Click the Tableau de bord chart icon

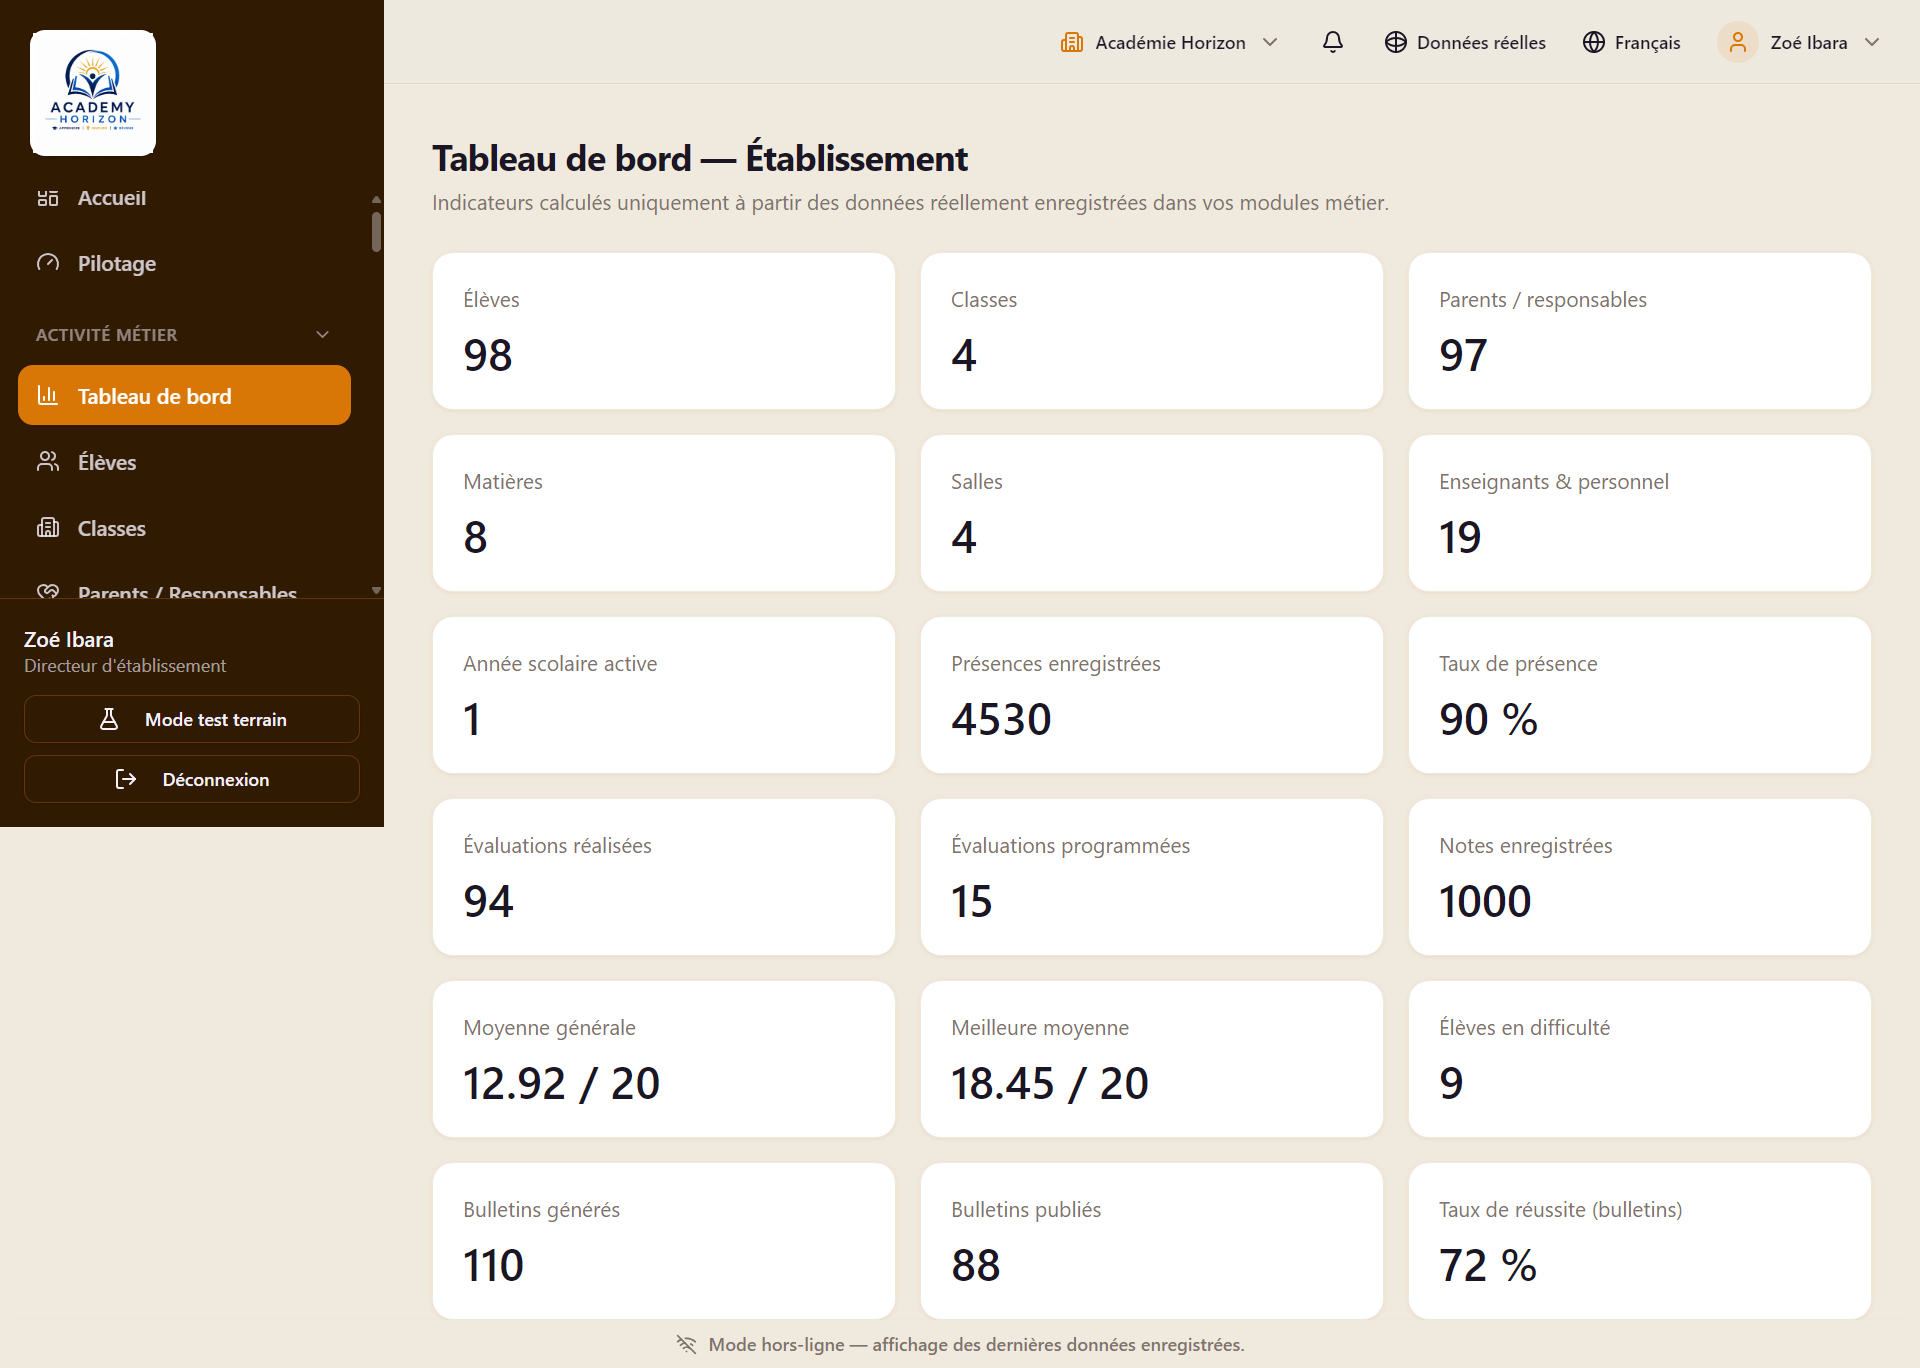(x=48, y=395)
